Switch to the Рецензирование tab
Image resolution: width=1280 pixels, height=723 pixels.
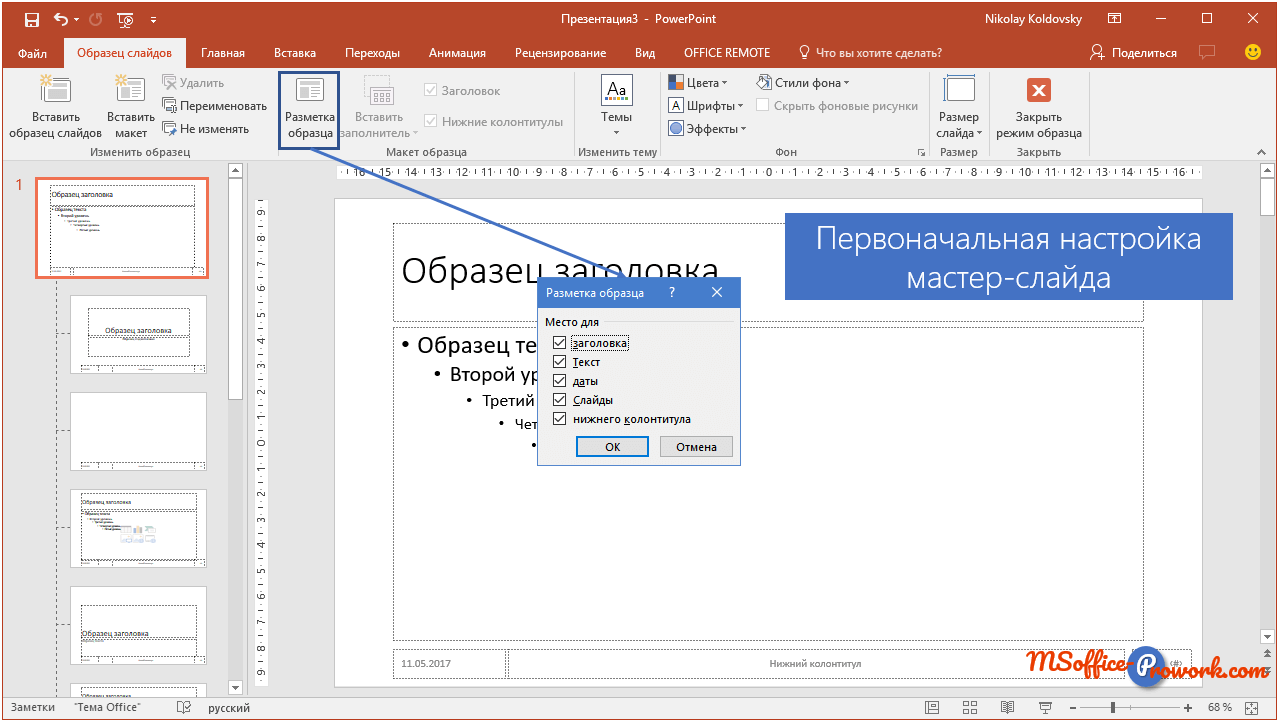[560, 53]
